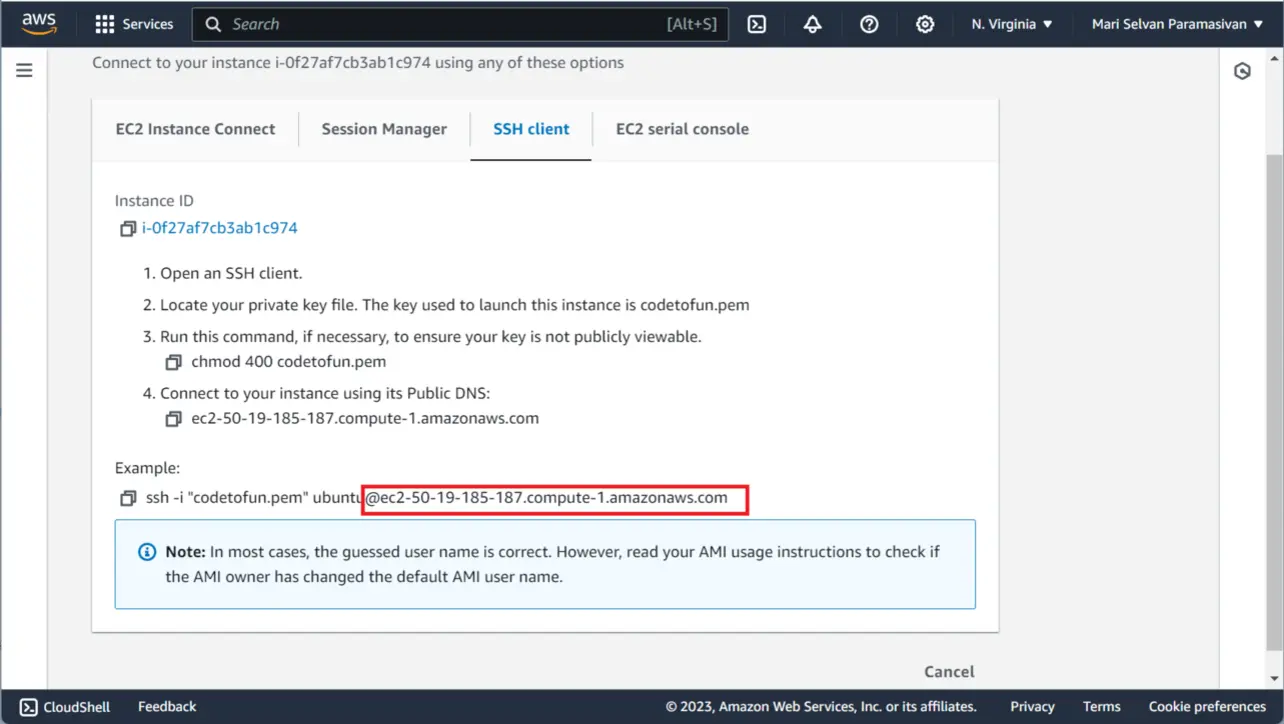Viewport: 1284px width, 724px height.
Task: Copy the instance ID
Action: [x=127, y=229]
